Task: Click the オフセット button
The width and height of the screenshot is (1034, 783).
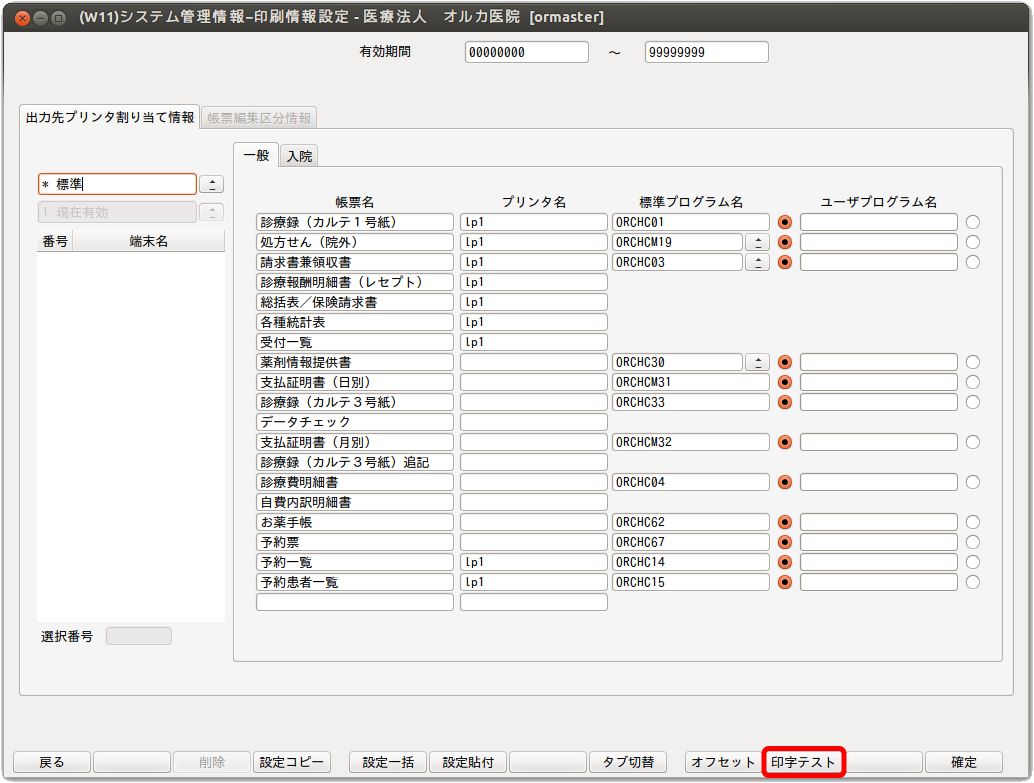Action: pyautogui.click(x=723, y=762)
